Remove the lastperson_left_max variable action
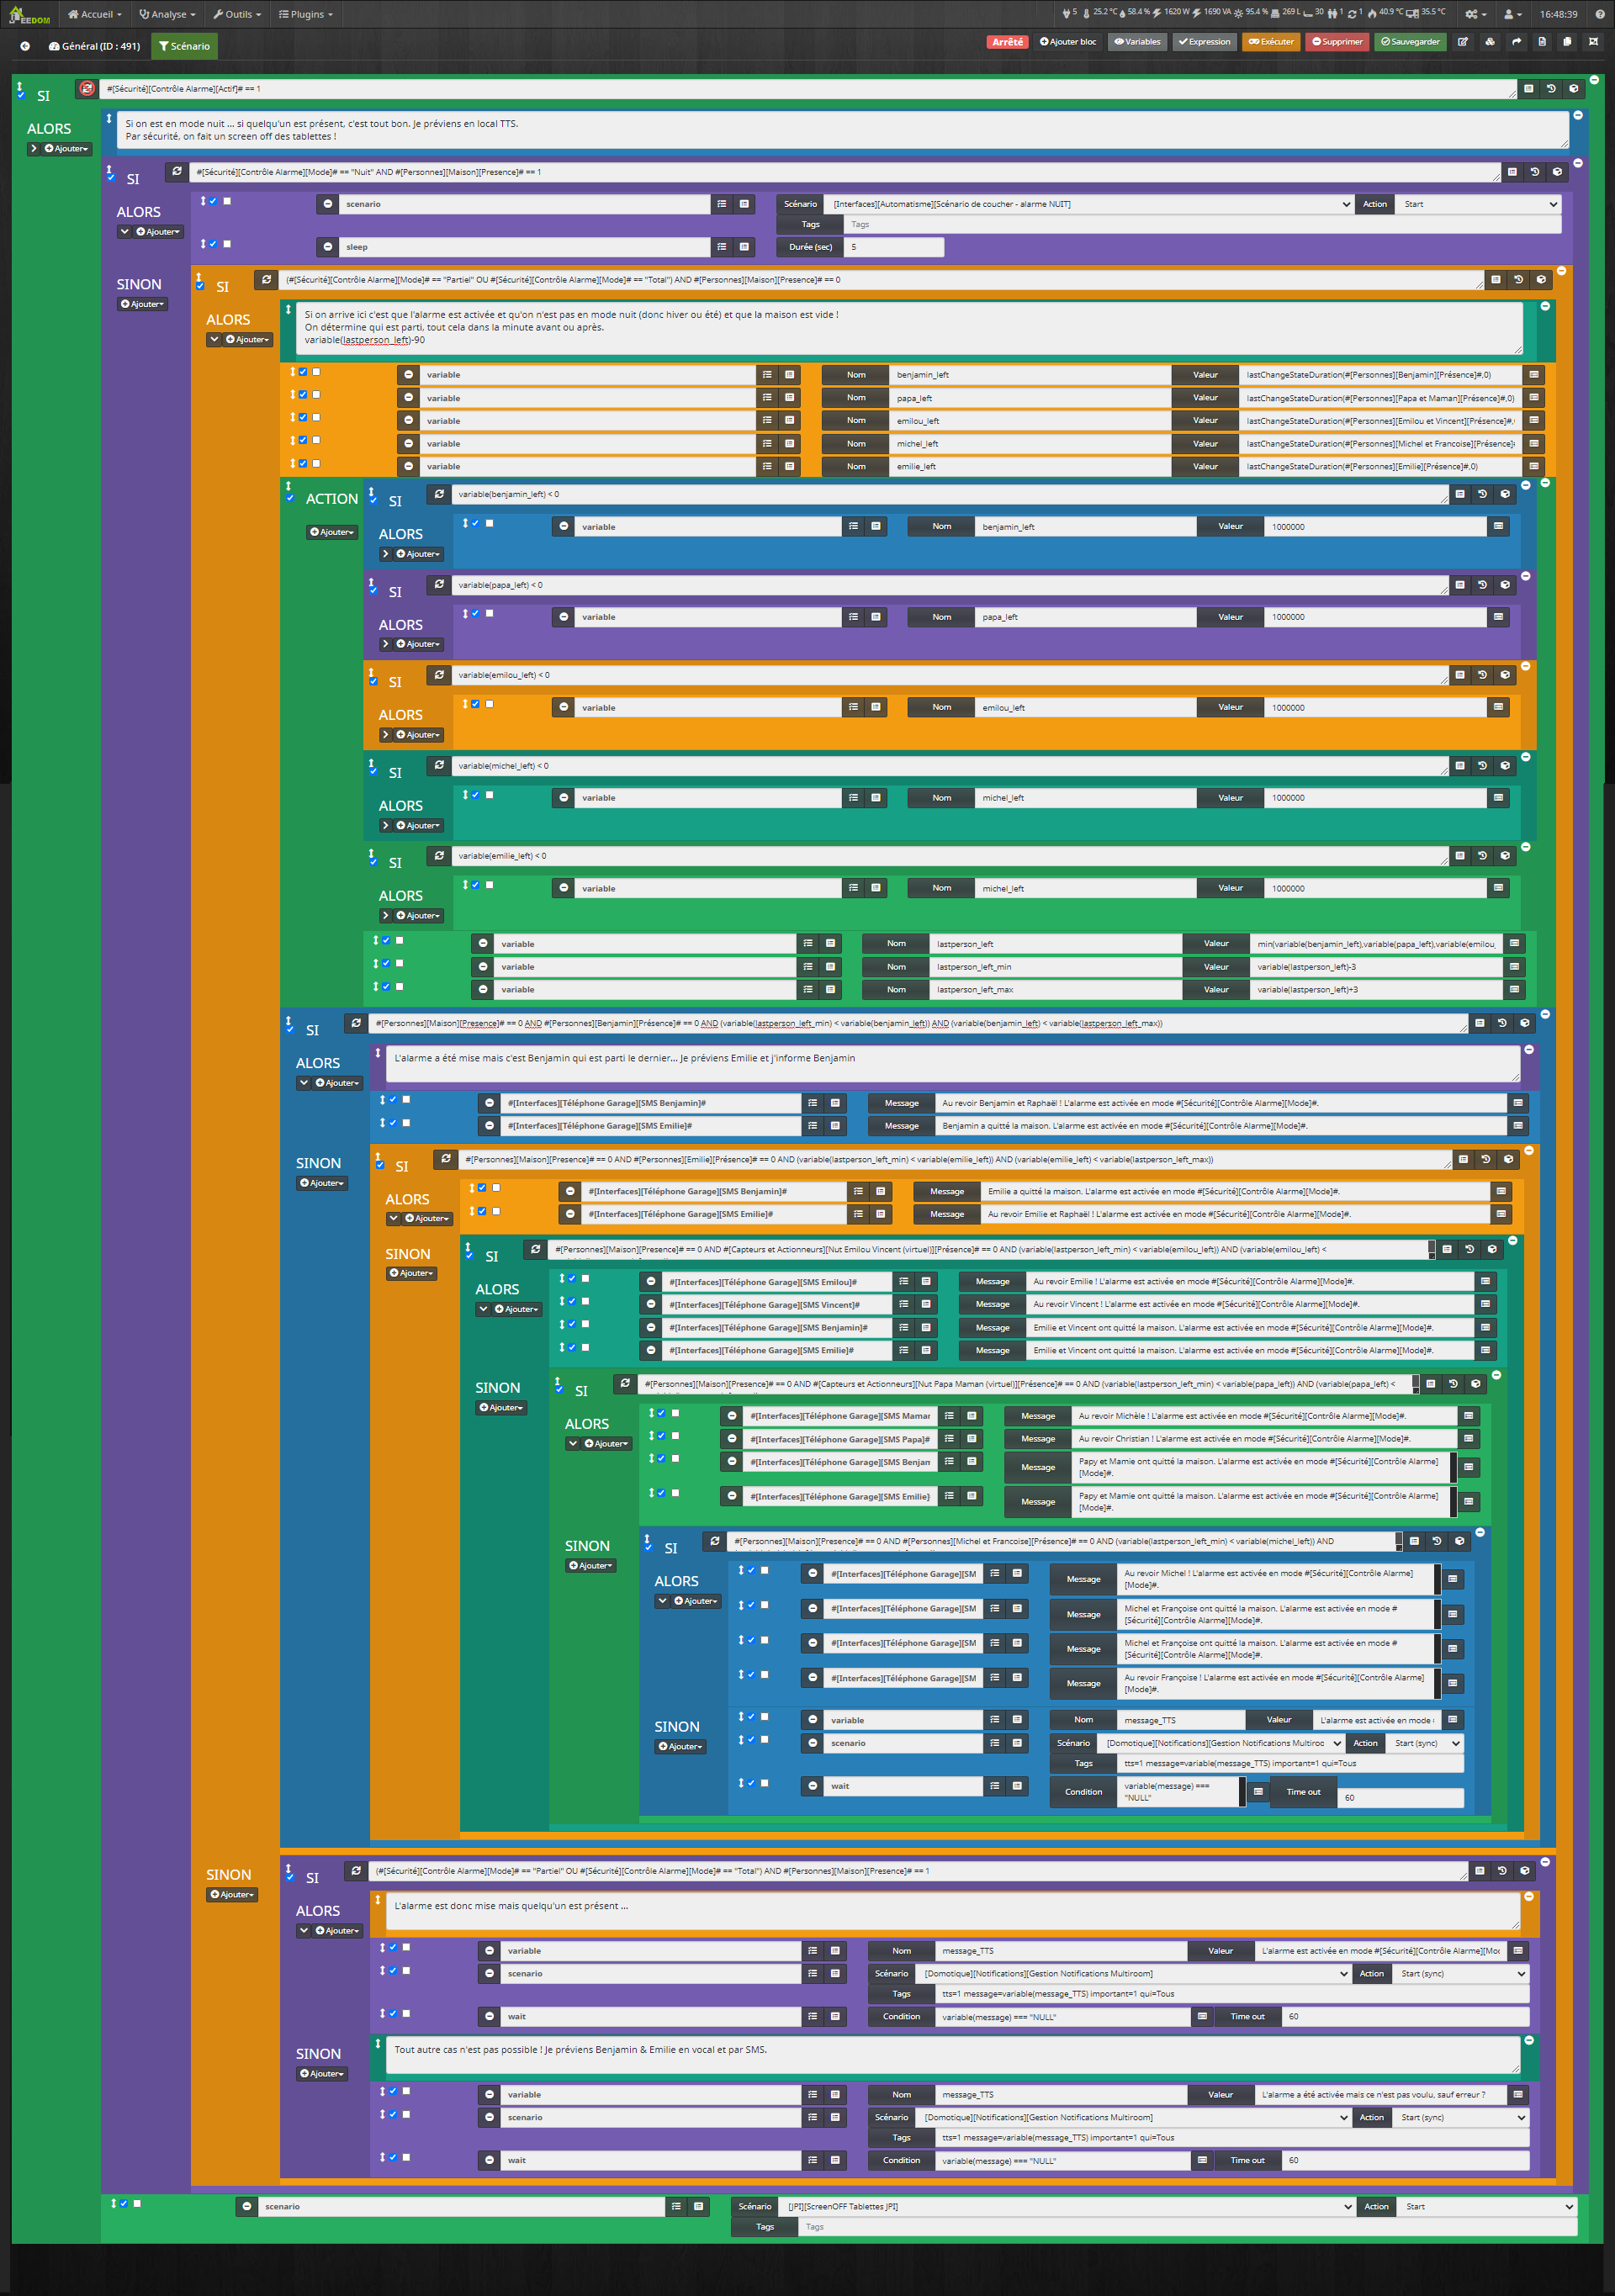Image resolution: width=1615 pixels, height=2296 pixels. [x=483, y=990]
